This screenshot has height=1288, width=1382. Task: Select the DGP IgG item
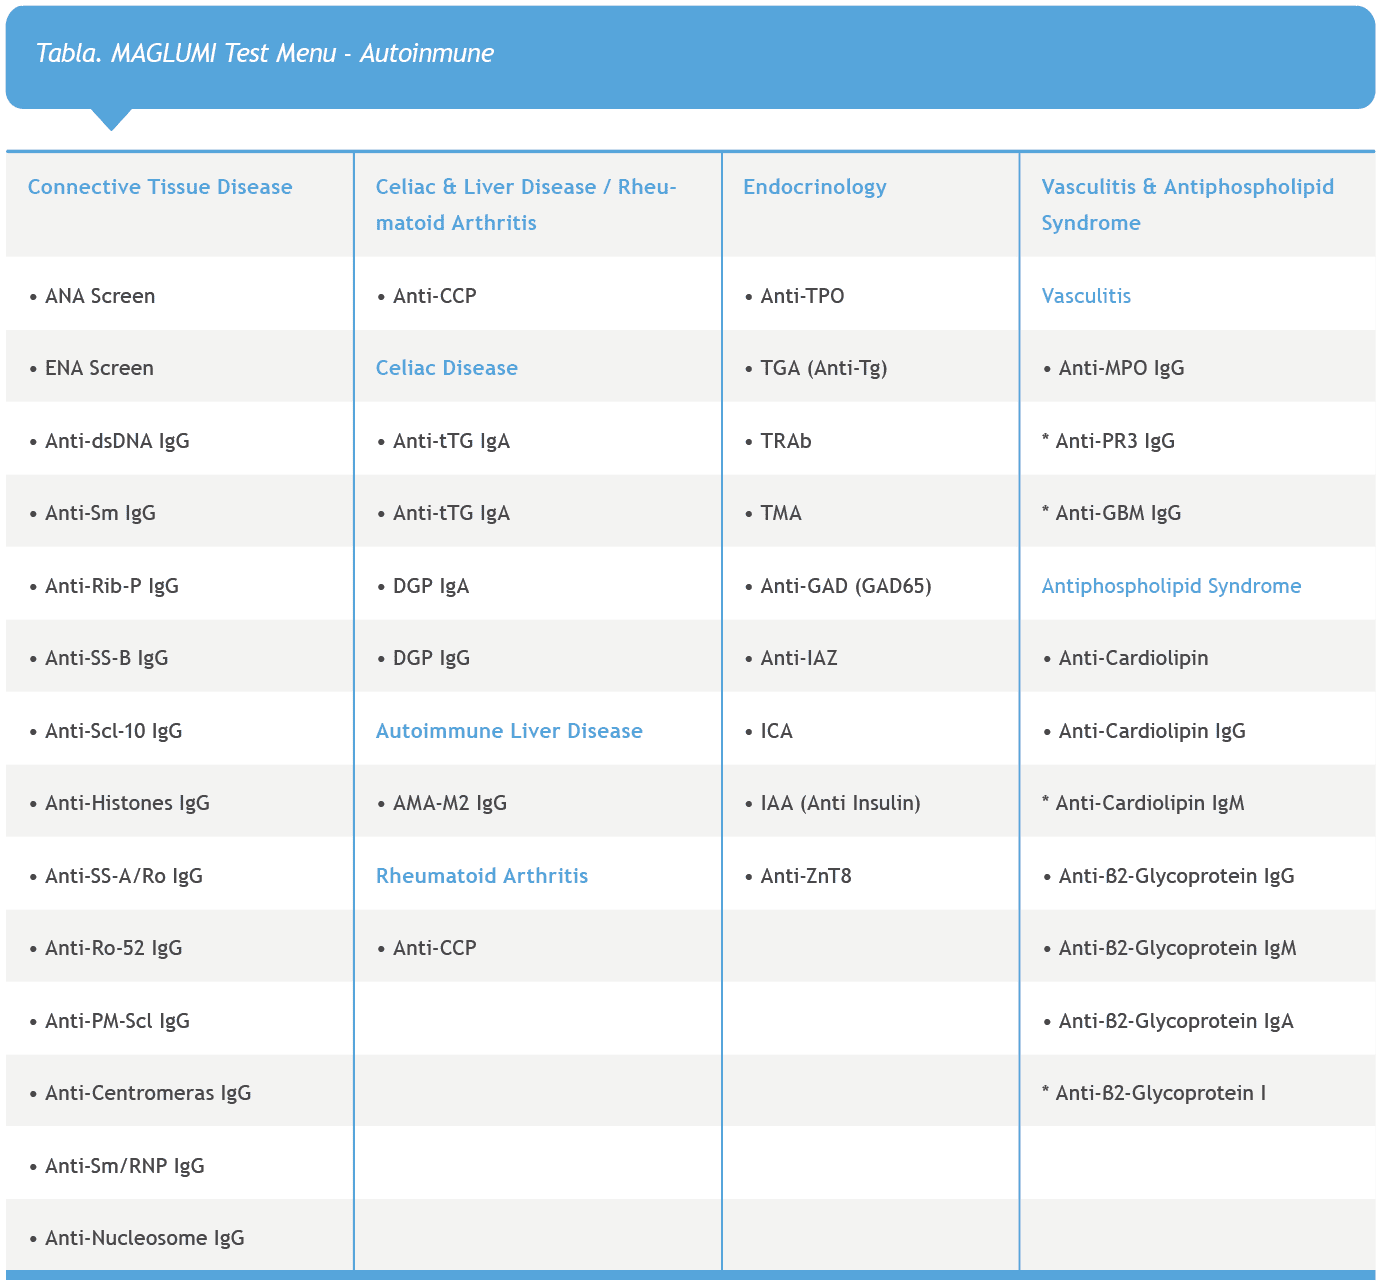tap(423, 658)
